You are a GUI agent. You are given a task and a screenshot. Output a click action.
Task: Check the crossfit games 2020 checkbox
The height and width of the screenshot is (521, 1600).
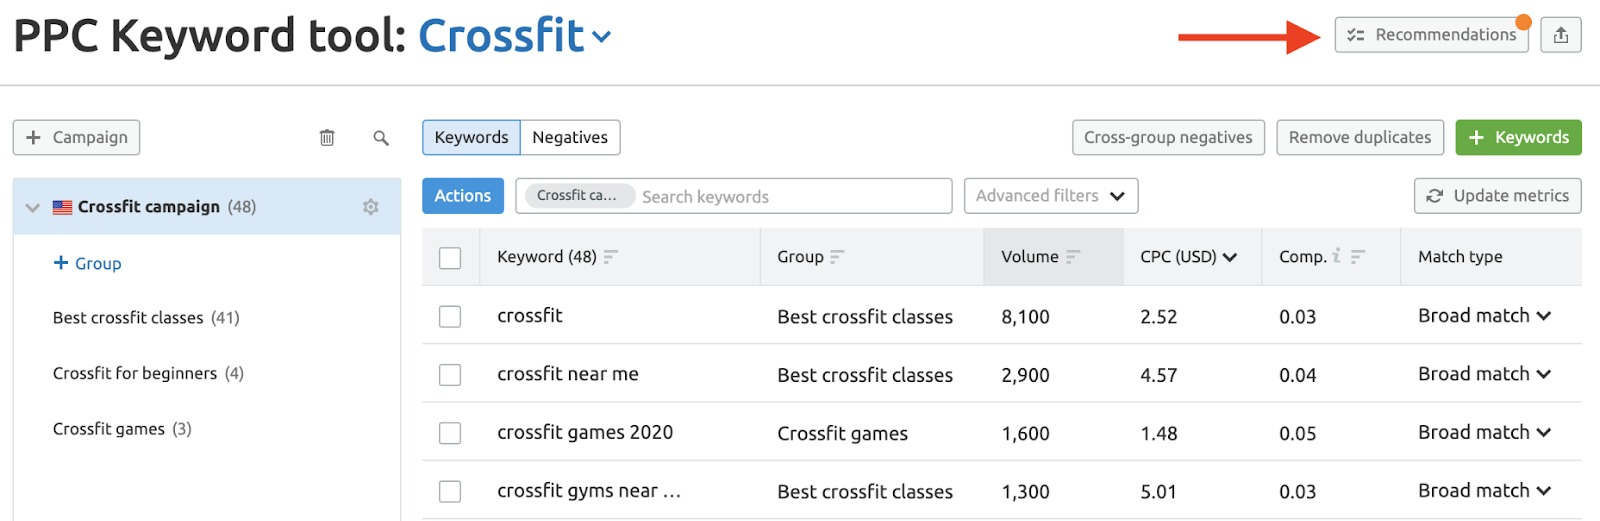tap(450, 433)
